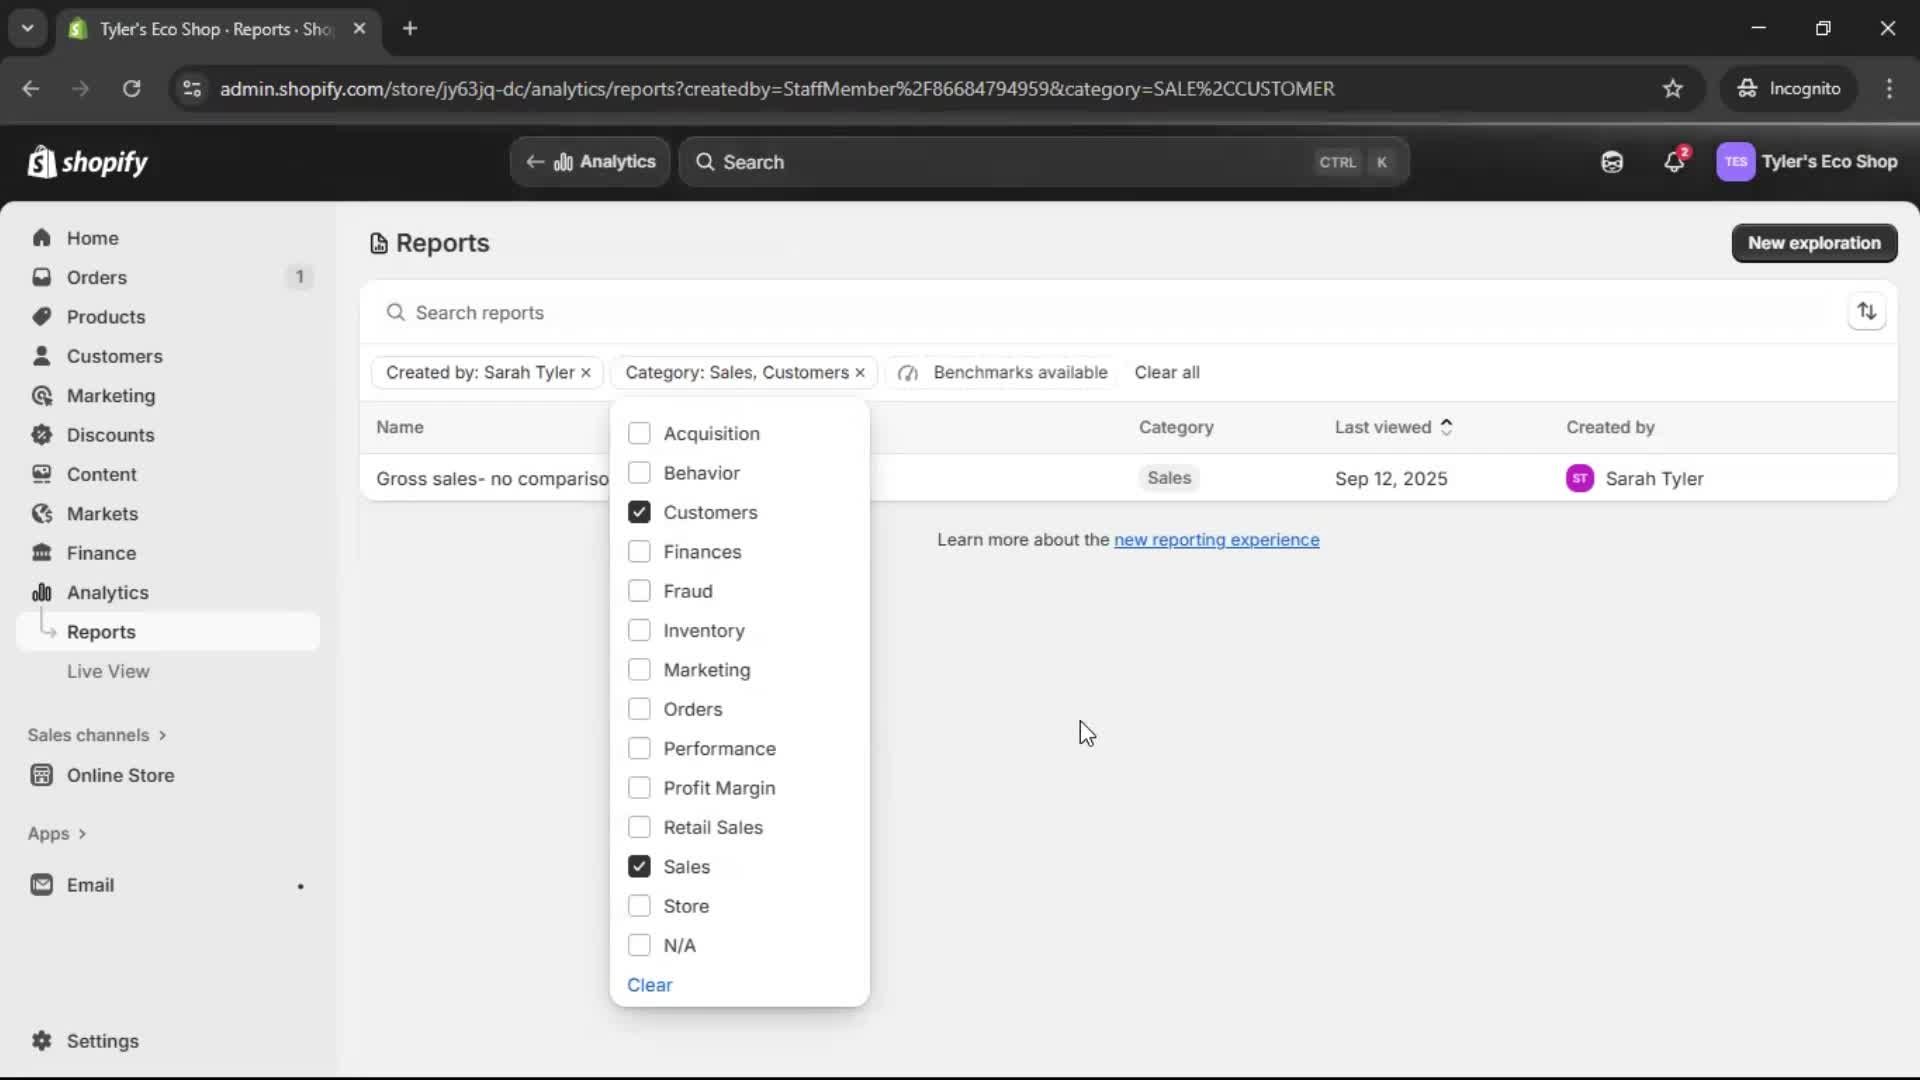This screenshot has width=1920, height=1080.
Task: Check the Behavior category checkbox
Action: pos(639,472)
